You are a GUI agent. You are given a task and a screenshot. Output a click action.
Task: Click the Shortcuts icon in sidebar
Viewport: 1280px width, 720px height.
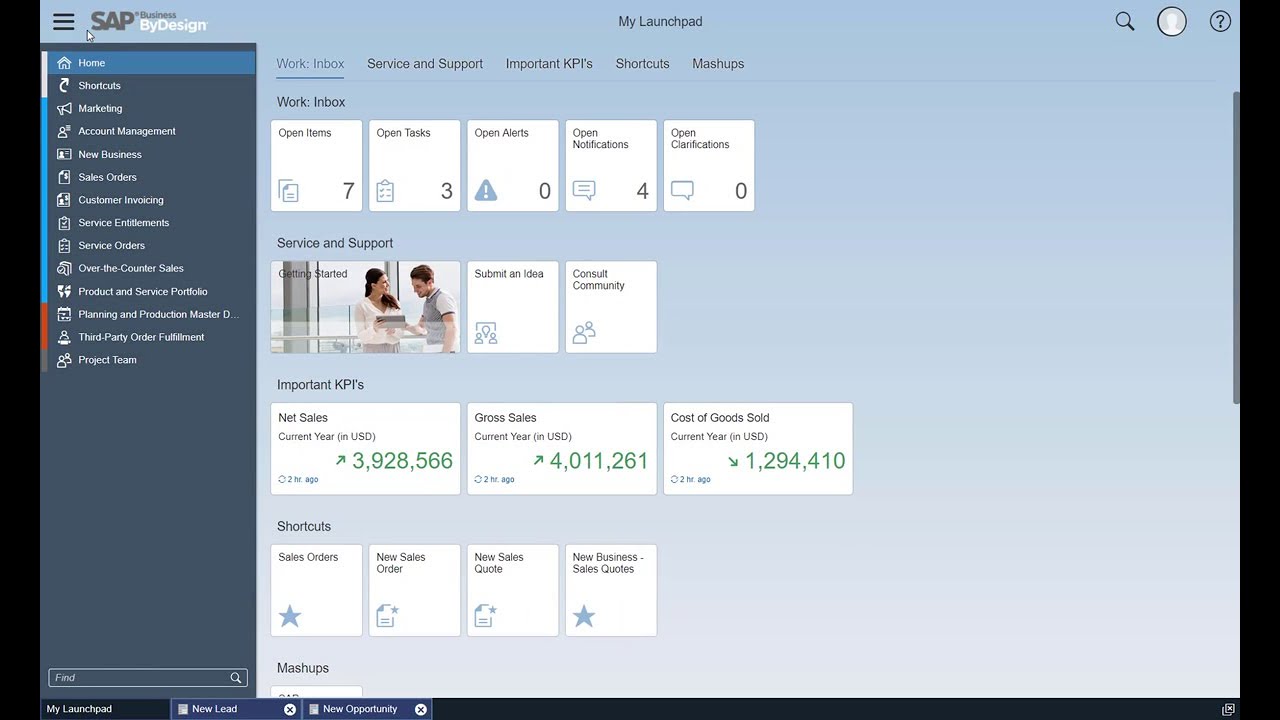(64, 86)
